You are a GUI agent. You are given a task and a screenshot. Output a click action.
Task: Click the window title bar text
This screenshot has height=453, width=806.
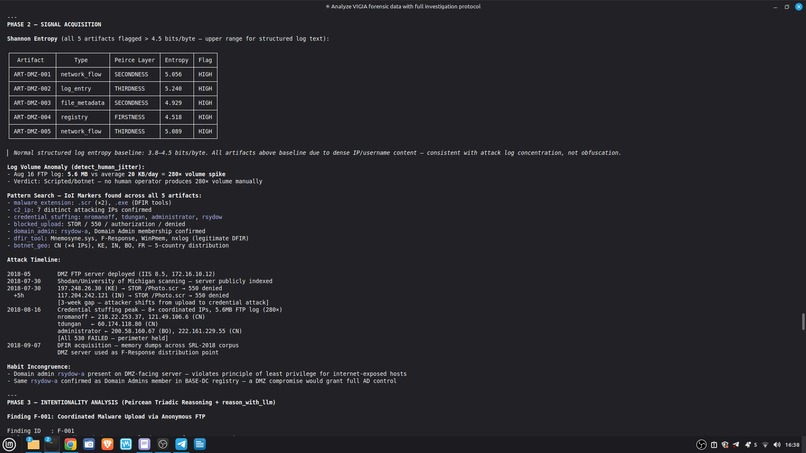coord(403,7)
